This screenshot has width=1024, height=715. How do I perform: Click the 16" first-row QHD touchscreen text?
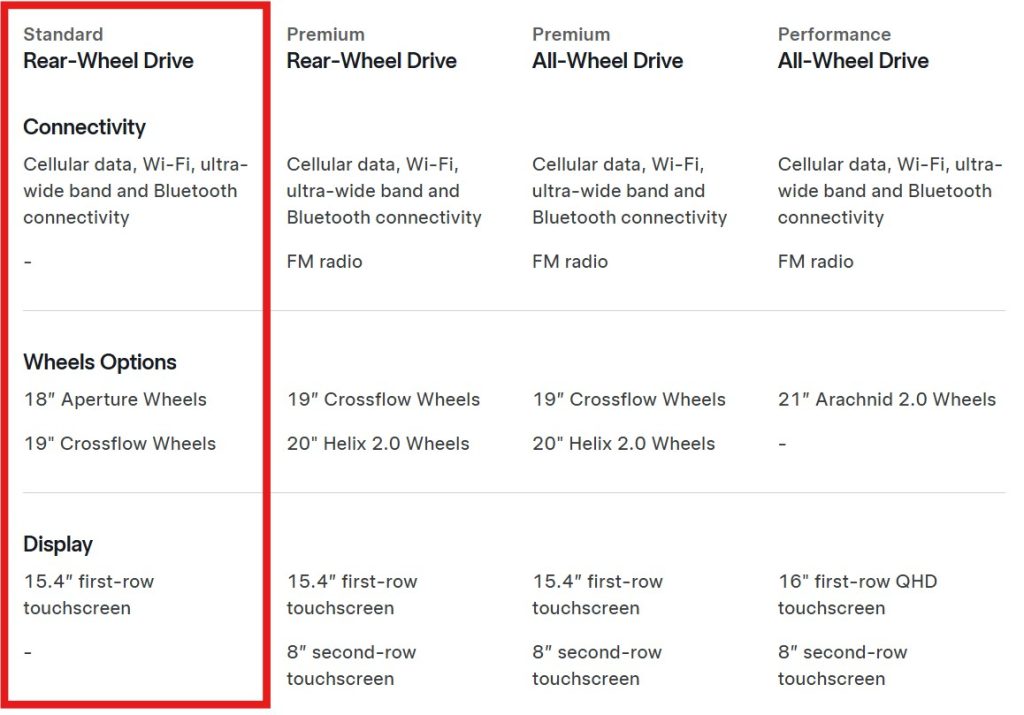click(857, 594)
